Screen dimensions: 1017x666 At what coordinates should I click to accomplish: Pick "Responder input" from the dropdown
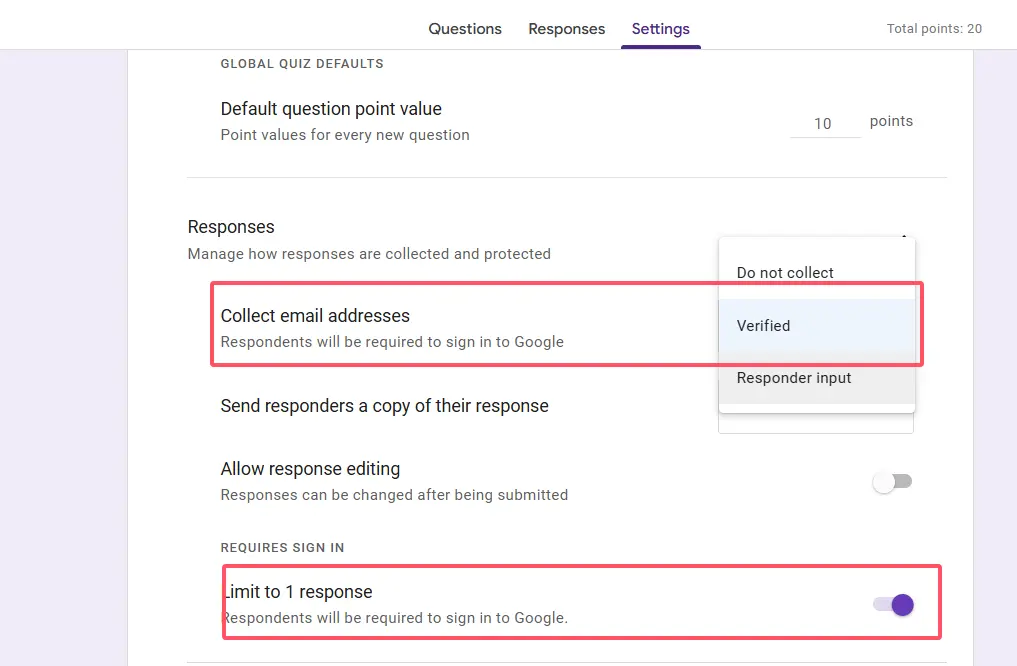click(794, 378)
